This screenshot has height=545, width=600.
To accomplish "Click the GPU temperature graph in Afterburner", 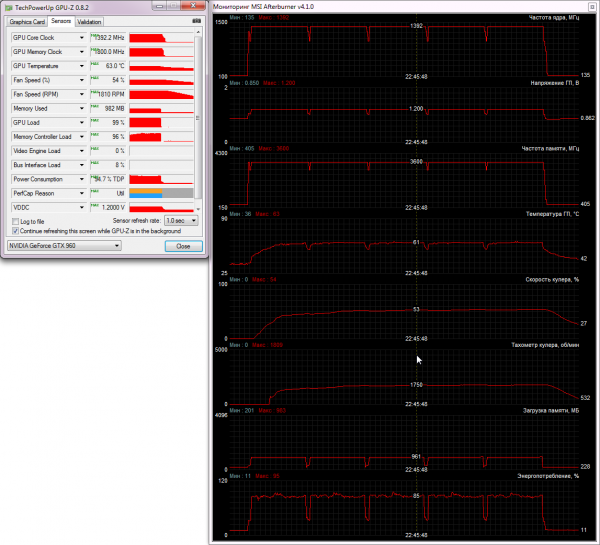I will pyautogui.click(x=404, y=246).
